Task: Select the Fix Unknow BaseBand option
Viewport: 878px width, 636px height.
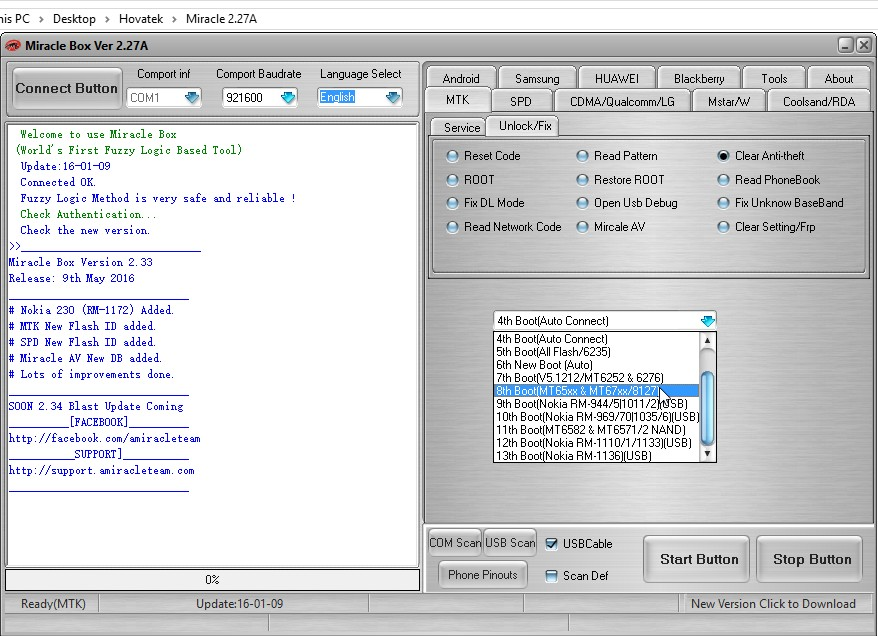Action: click(x=781, y=203)
